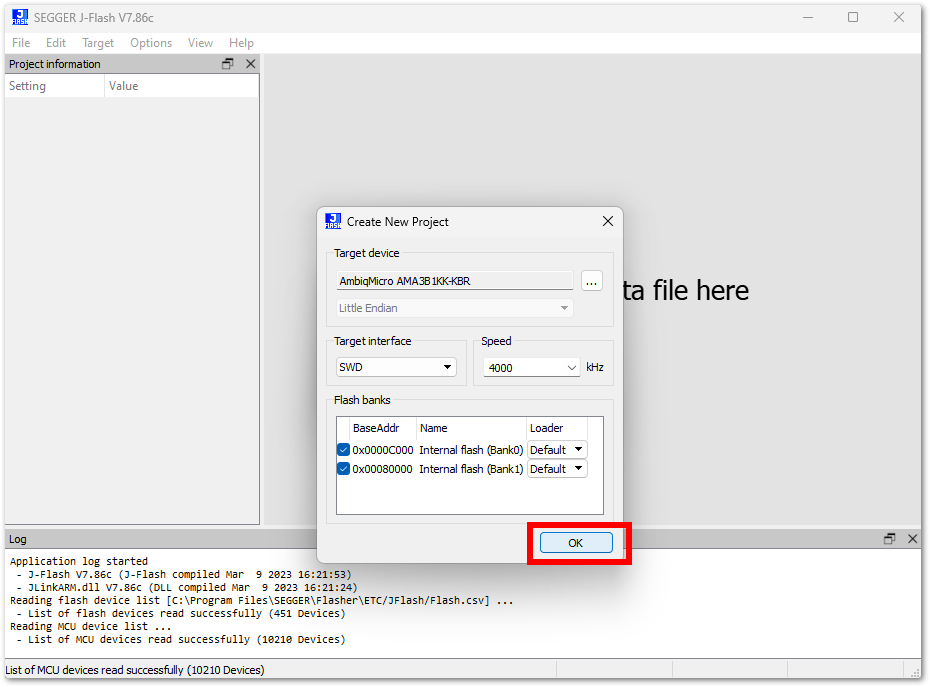
Task: Open the target device browse (...) button
Action: pos(591,281)
